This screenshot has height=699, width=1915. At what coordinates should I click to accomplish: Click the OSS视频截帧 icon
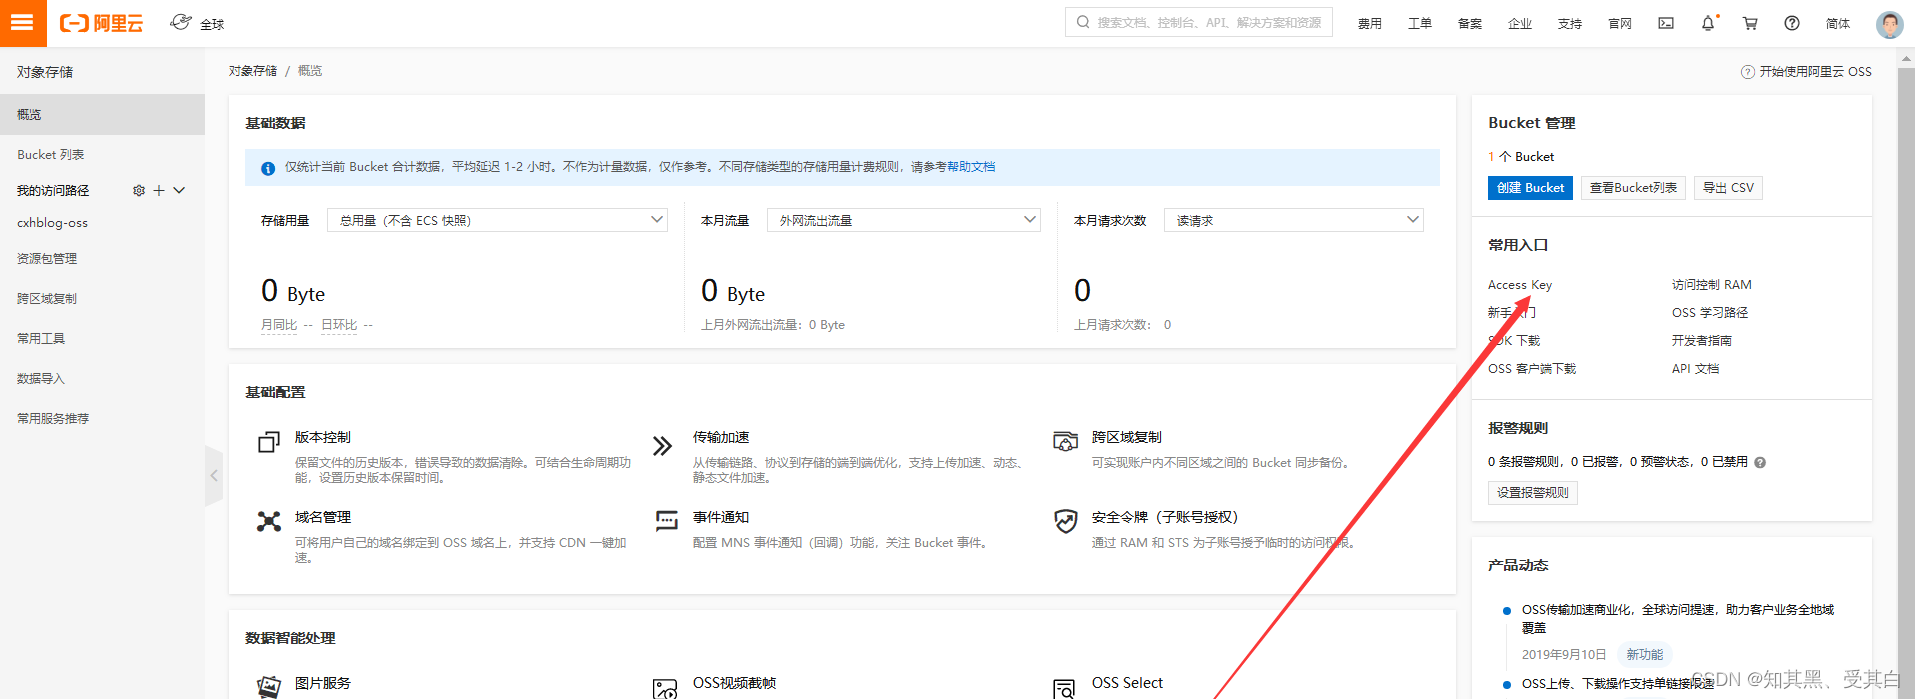click(665, 688)
